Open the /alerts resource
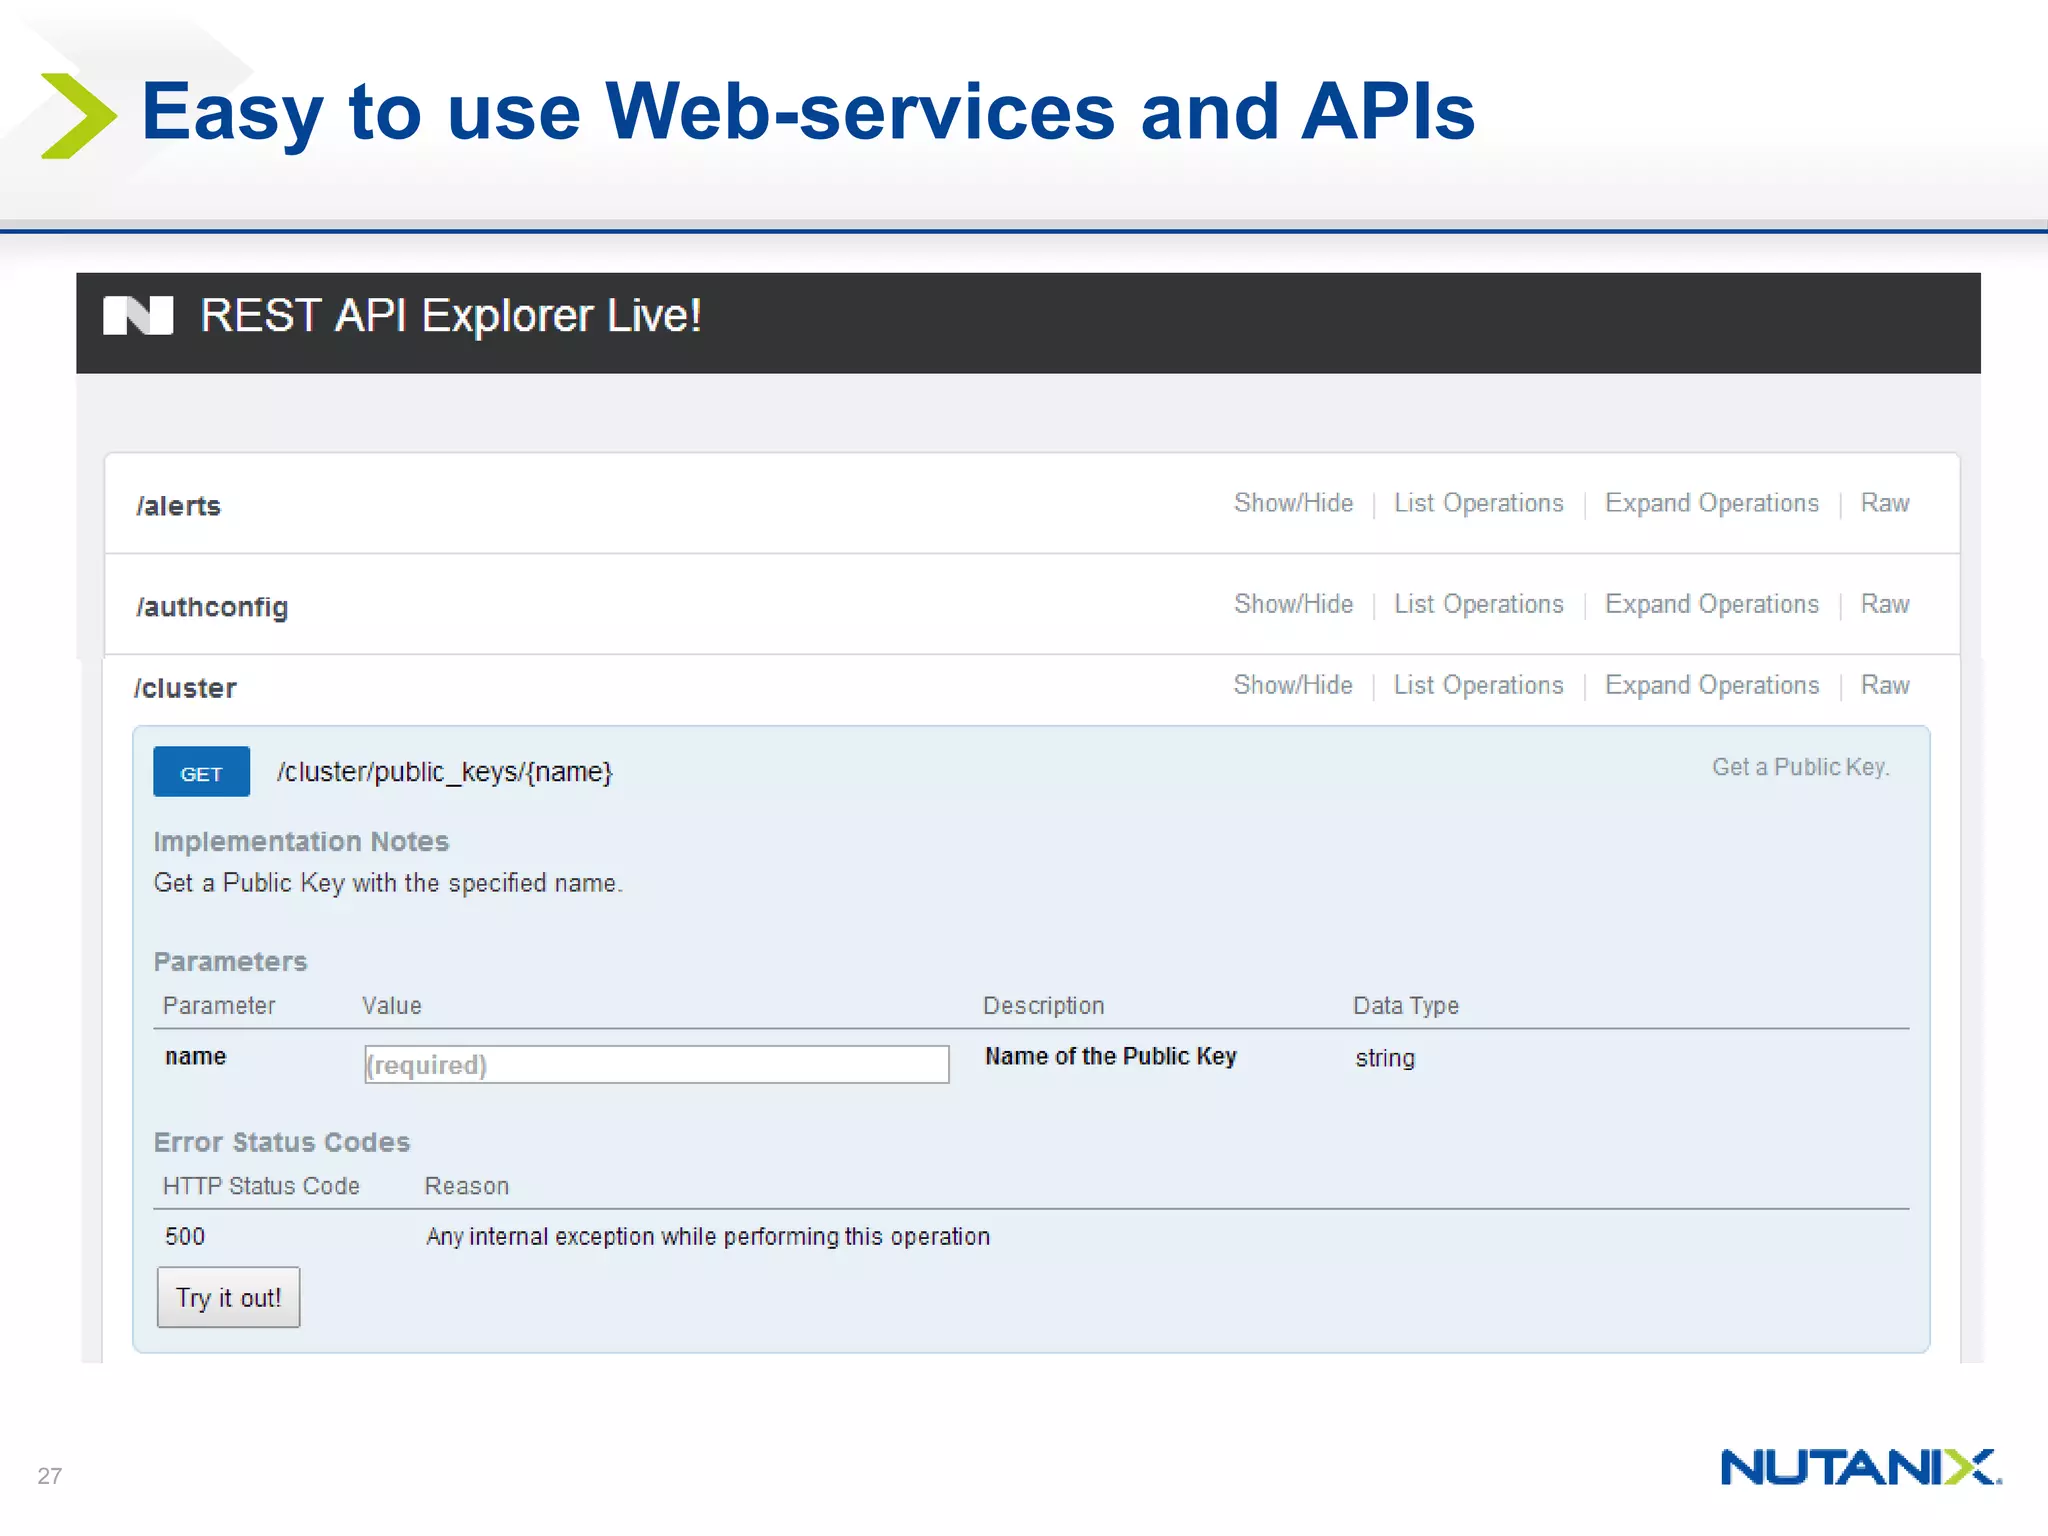 [178, 506]
